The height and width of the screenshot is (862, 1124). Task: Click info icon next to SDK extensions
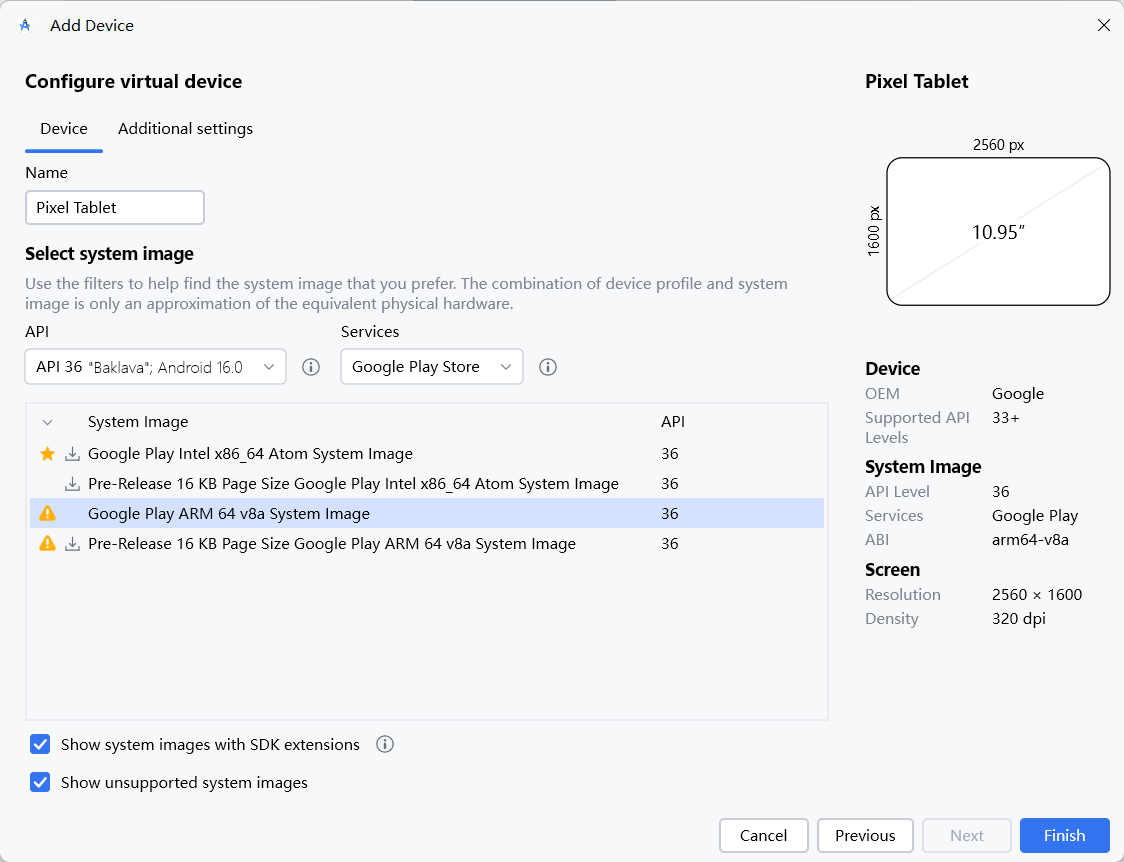coord(385,744)
